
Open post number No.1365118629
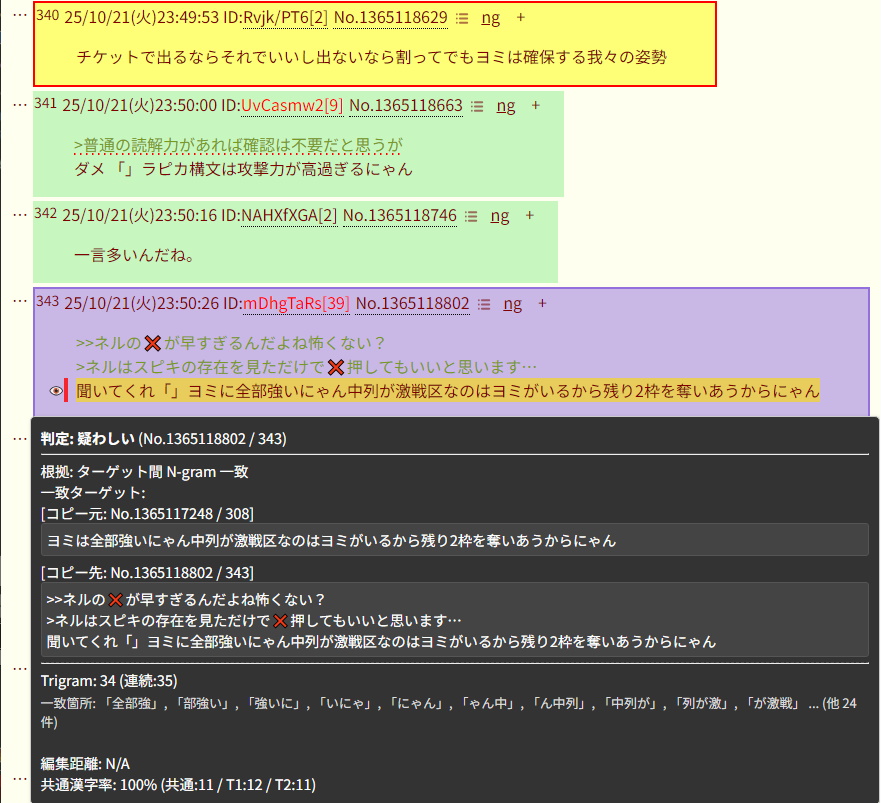click(390, 18)
